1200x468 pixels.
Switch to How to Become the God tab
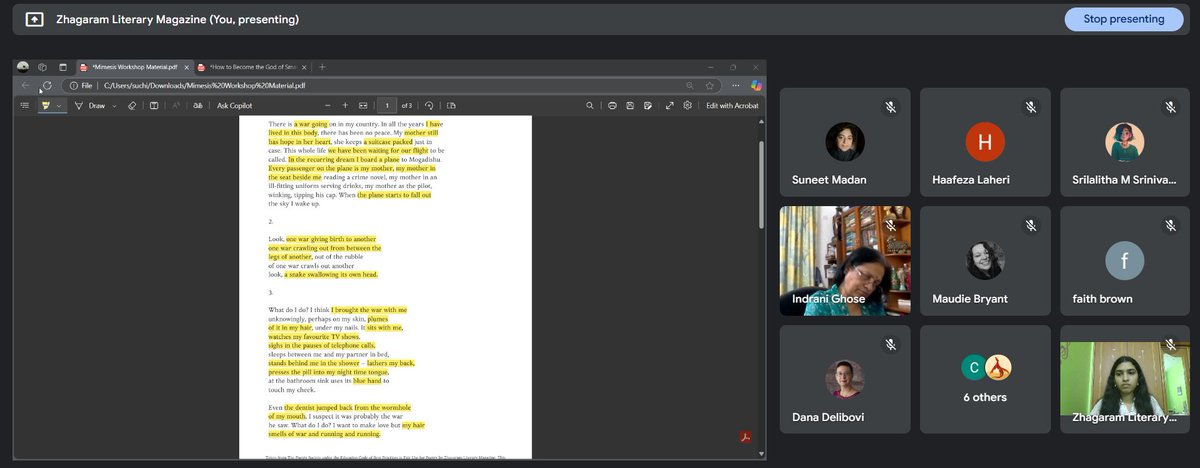point(251,67)
